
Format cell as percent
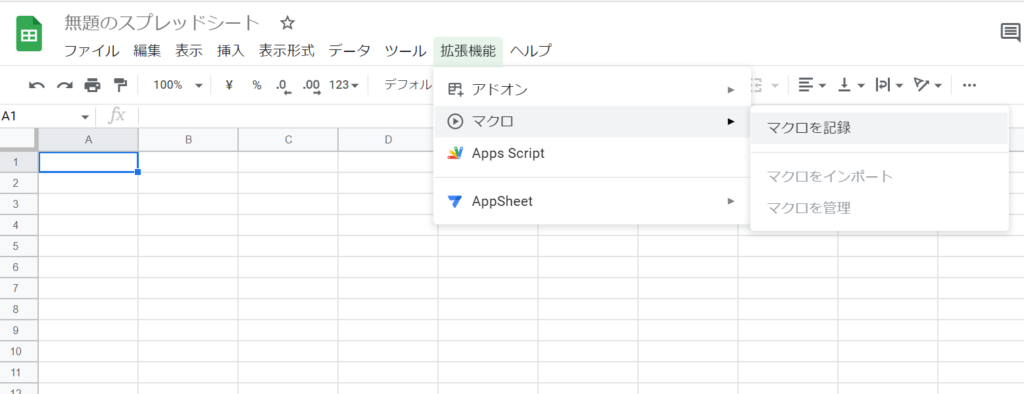tap(257, 85)
